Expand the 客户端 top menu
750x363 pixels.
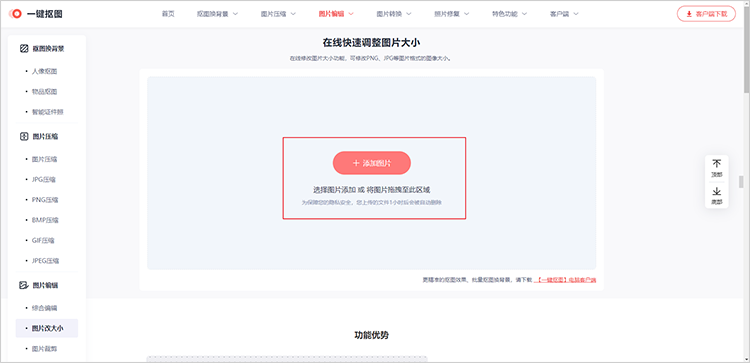pos(564,14)
